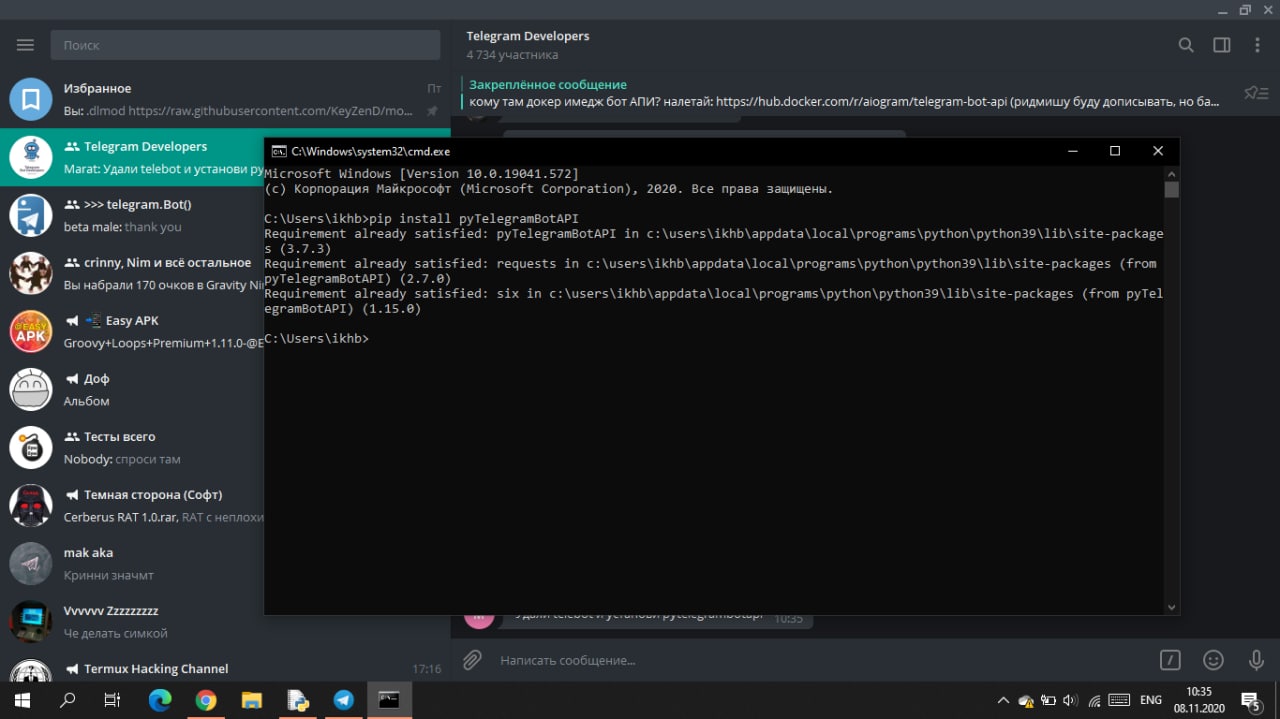Click 'pip install pyTelegramBotAPI' line in cmd
This screenshot has height=719, width=1280.
pyautogui.click(x=473, y=218)
